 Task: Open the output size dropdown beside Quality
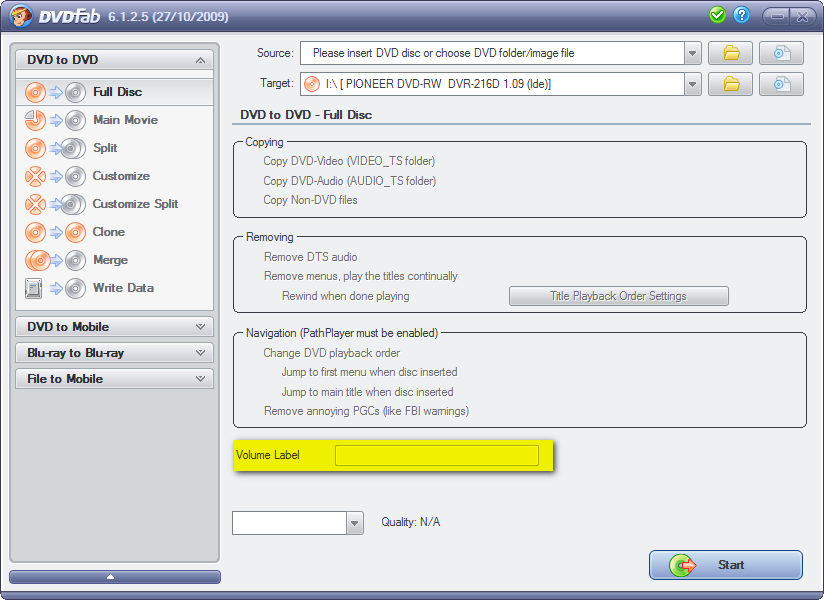coord(355,523)
